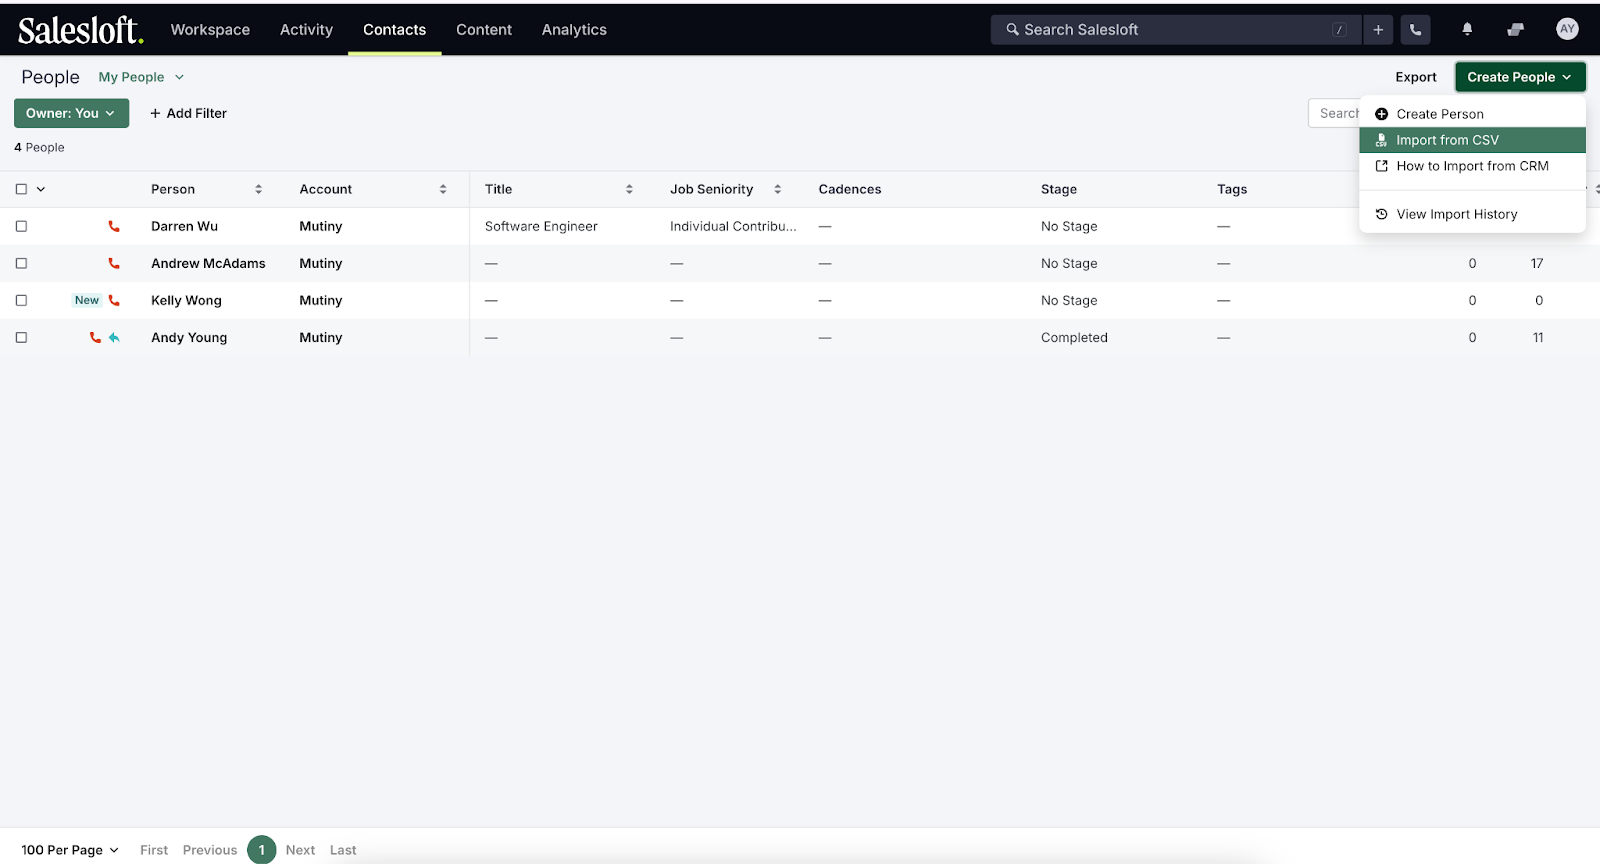Check the box for Kelly Wong
This screenshot has height=864, width=1600.
21,301
